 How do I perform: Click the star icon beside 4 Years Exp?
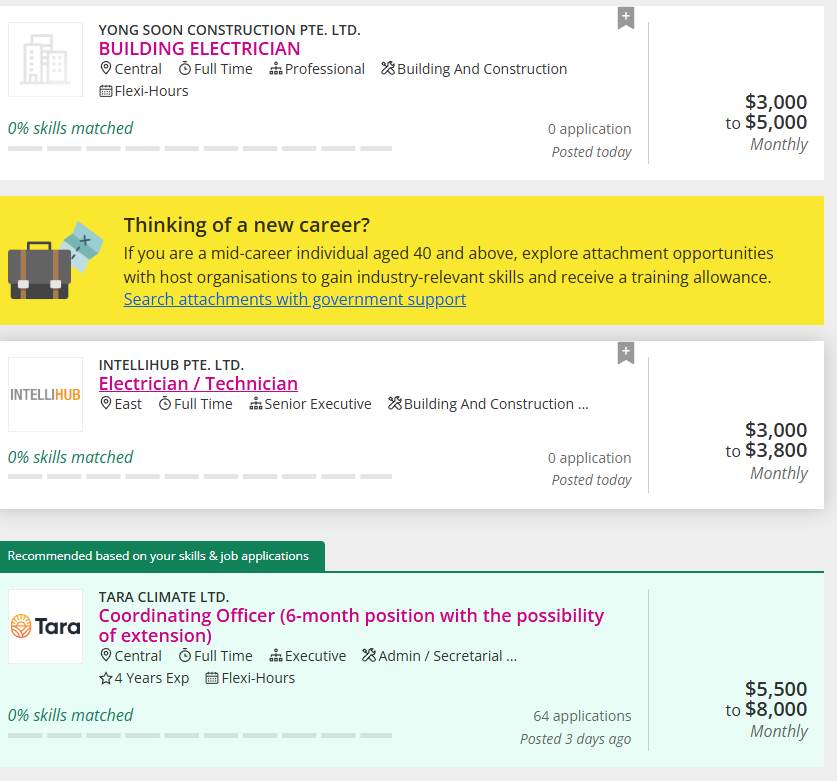tap(106, 678)
